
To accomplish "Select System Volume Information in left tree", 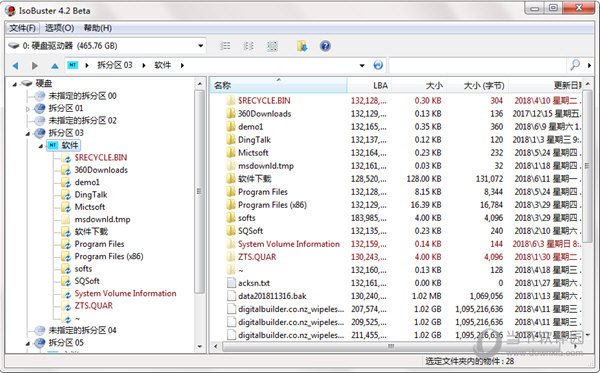I will click(125, 293).
